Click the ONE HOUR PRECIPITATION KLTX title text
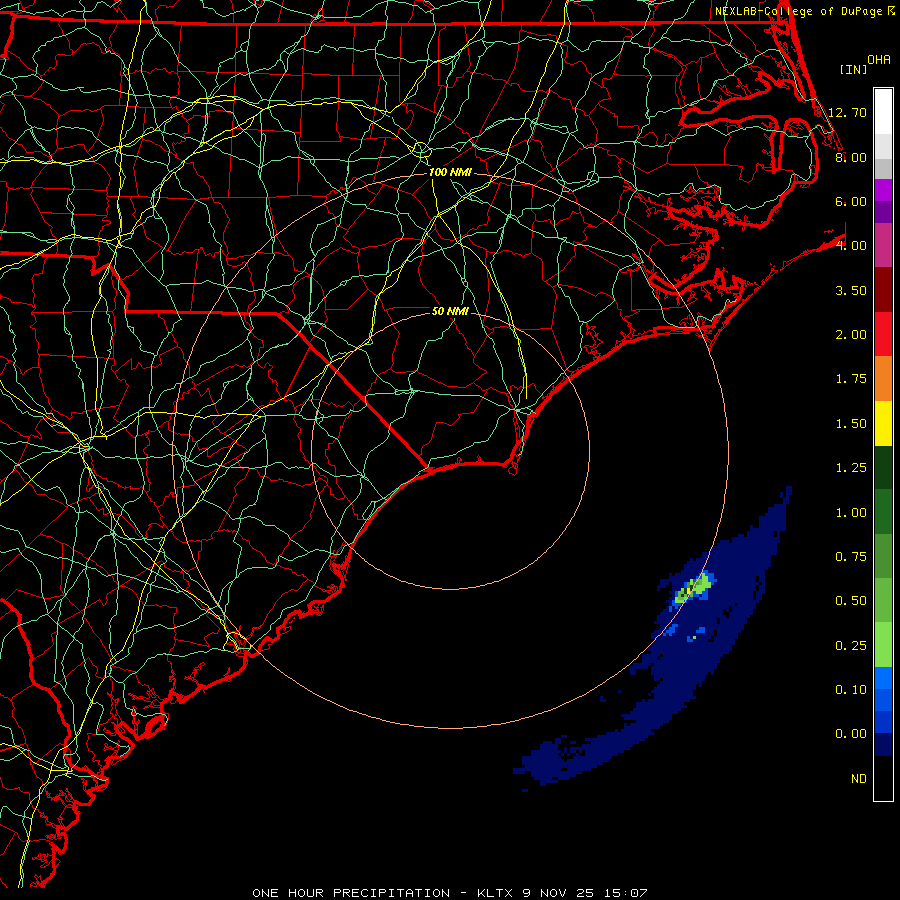 click(449, 893)
